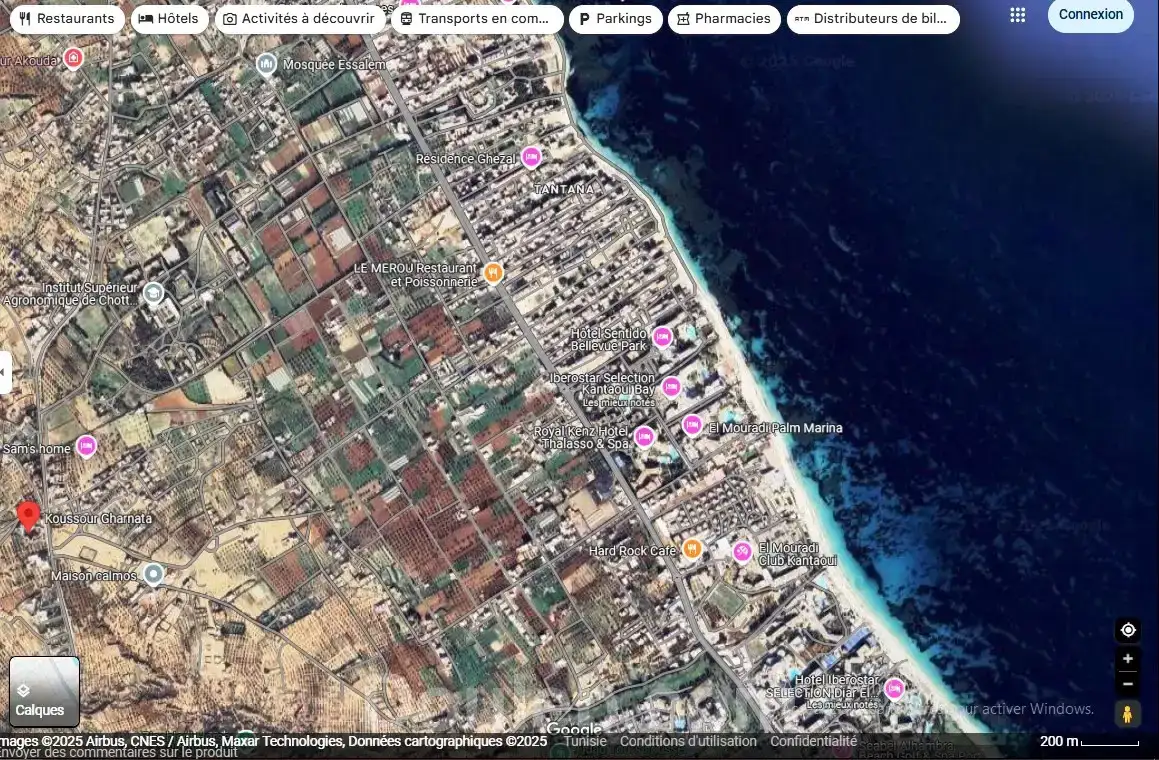Expand the collapsed side panel arrow

(4, 372)
